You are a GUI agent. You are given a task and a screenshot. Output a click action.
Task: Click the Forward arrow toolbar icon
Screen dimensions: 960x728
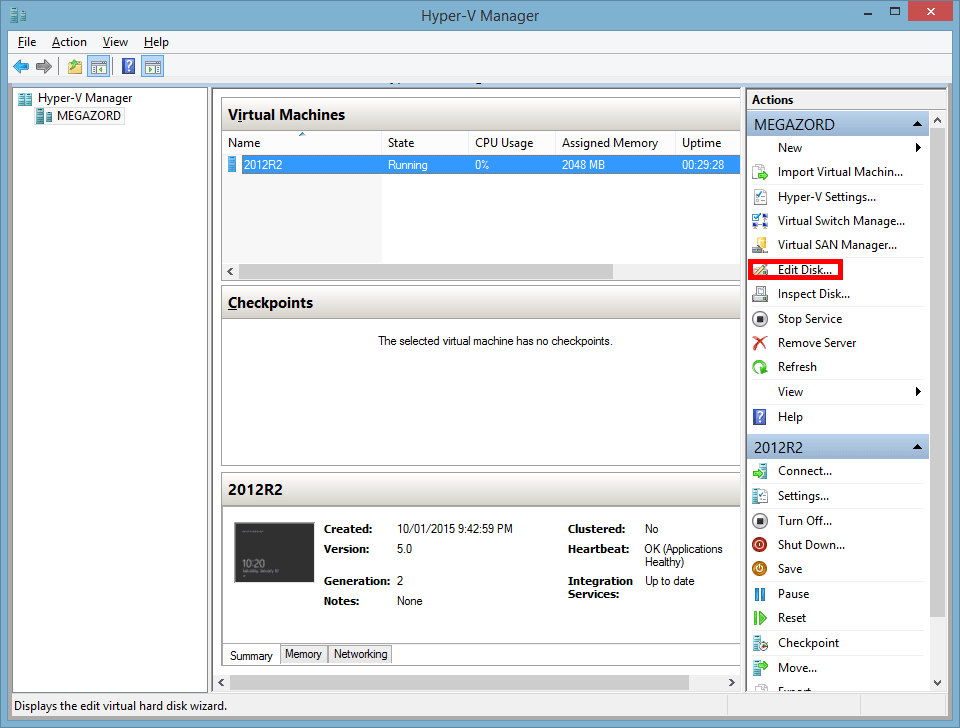tap(43, 66)
